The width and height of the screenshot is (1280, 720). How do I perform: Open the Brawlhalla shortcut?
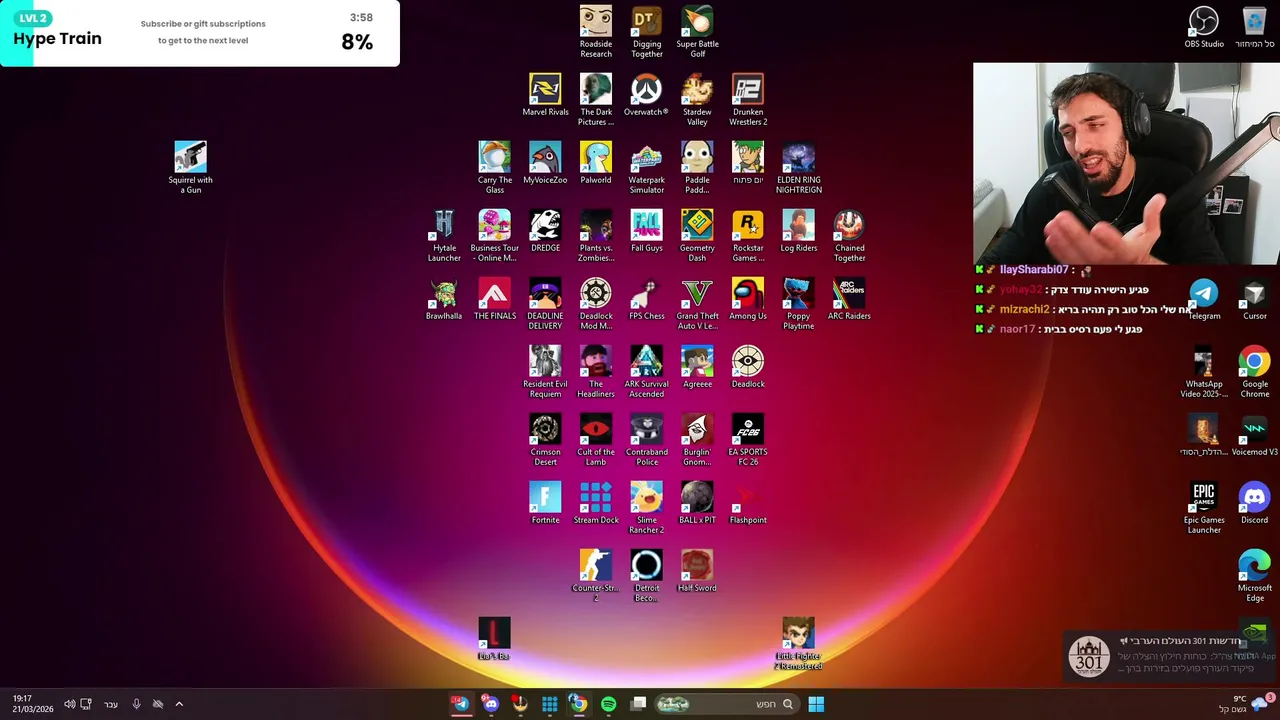[444, 298]
